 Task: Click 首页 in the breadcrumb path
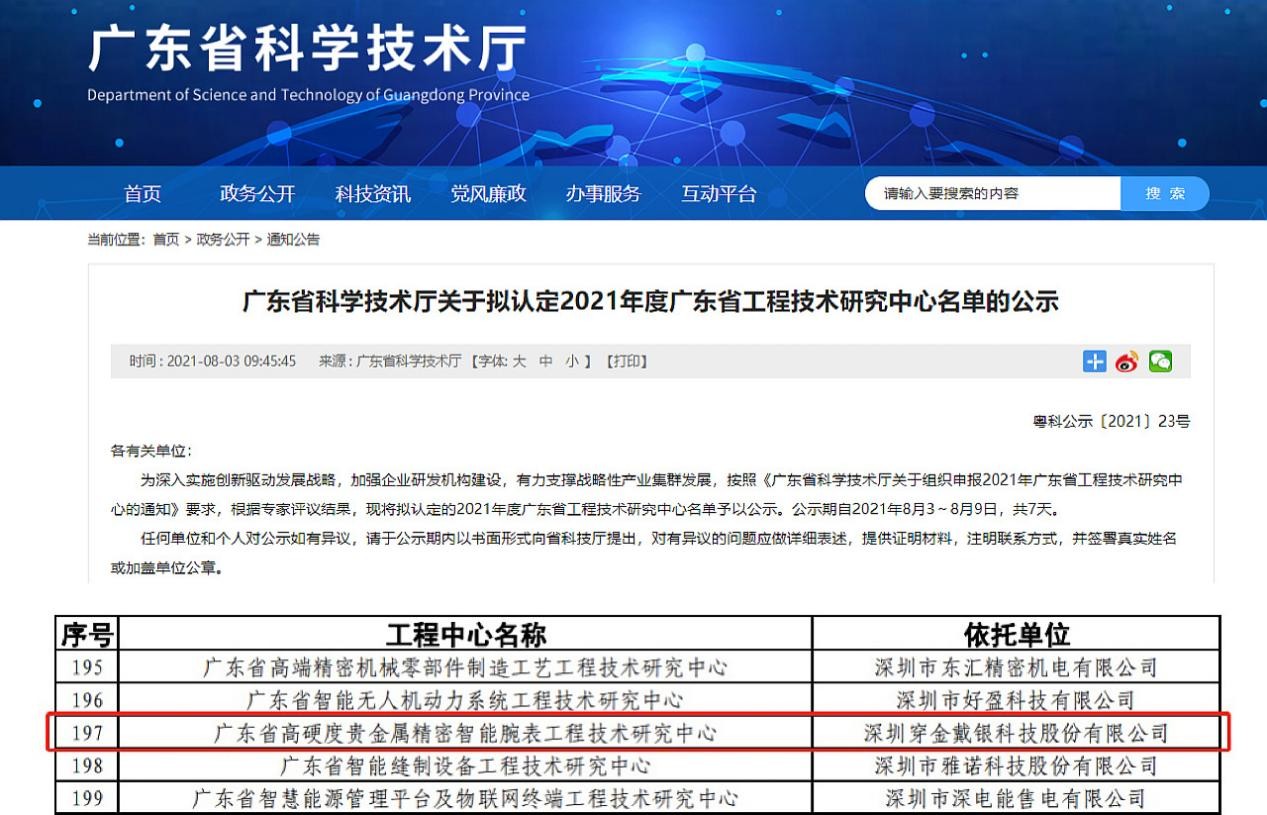point(166,239)
